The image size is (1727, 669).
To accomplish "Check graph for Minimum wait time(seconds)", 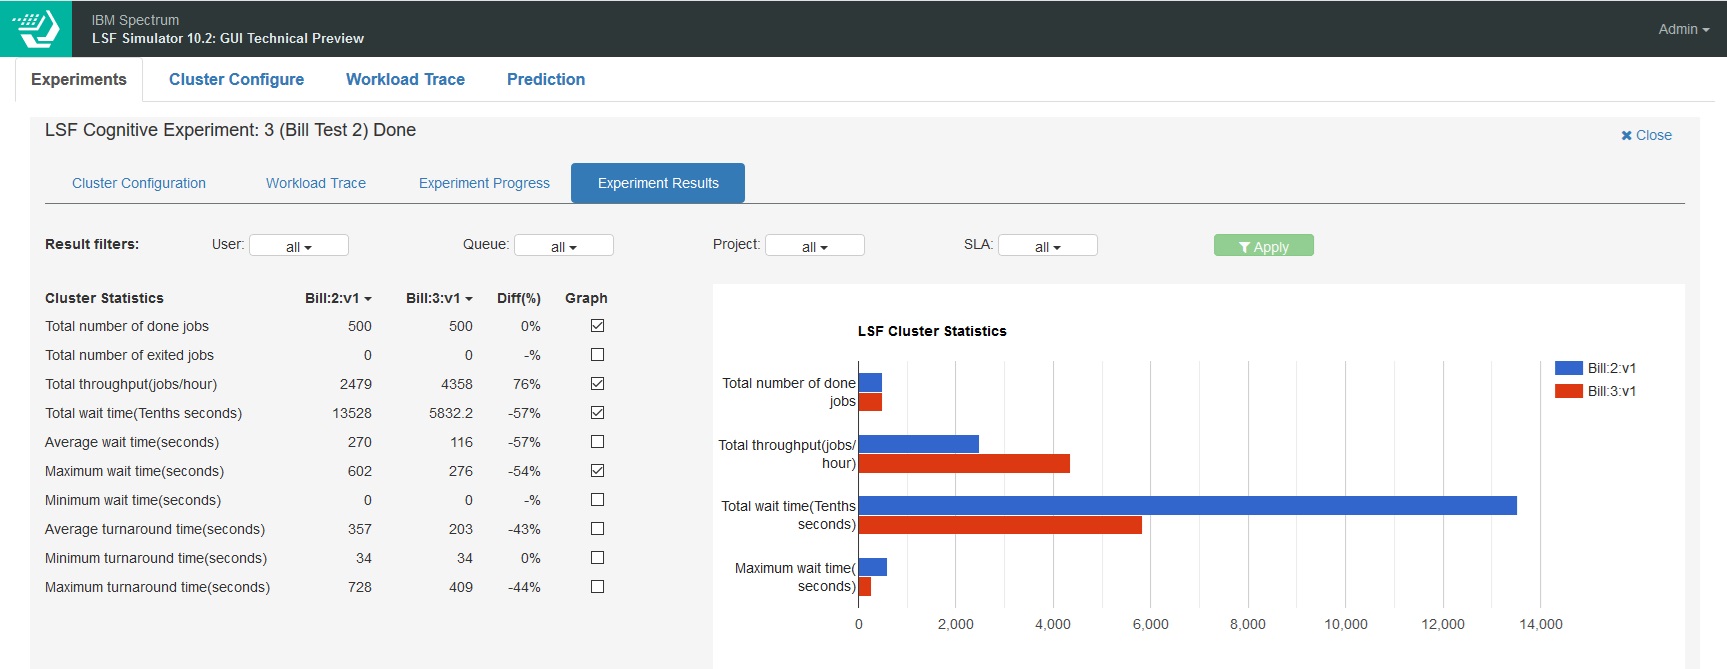I will (x=598, y=500).
